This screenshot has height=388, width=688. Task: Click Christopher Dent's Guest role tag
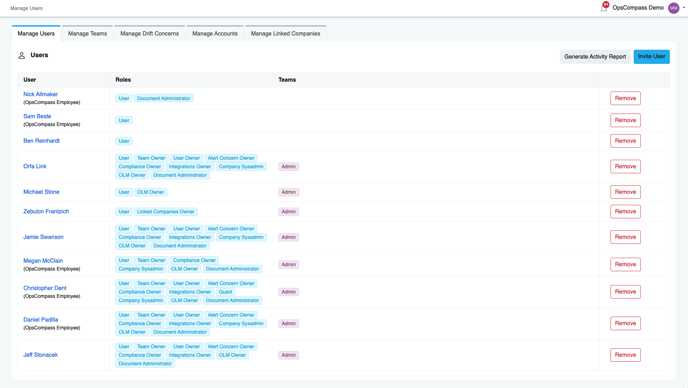[x=226, y=292]
